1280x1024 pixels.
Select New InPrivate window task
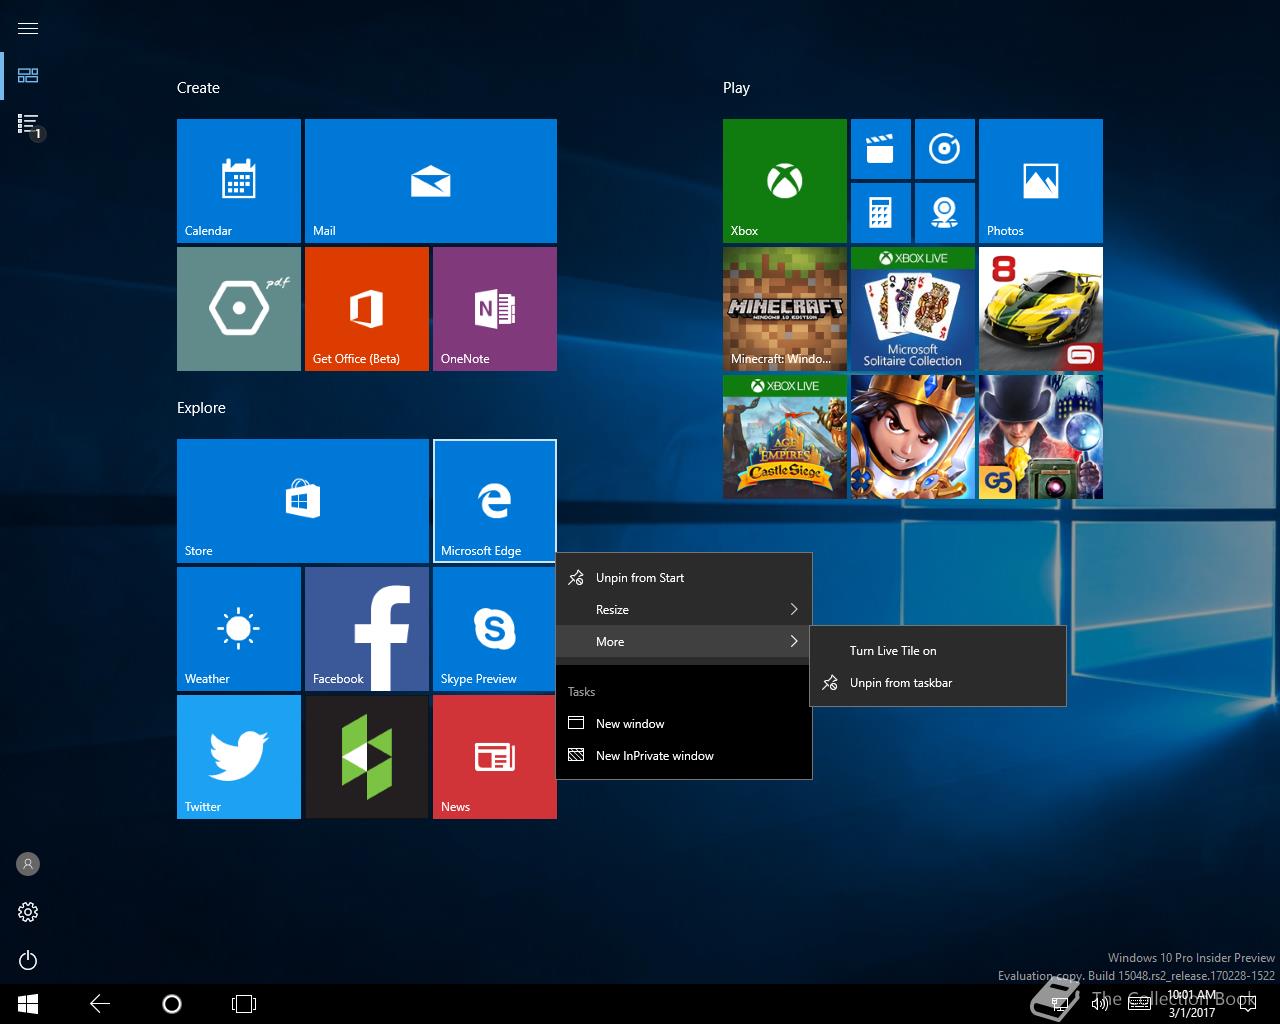pyautogui.click(x=684, y=756)
